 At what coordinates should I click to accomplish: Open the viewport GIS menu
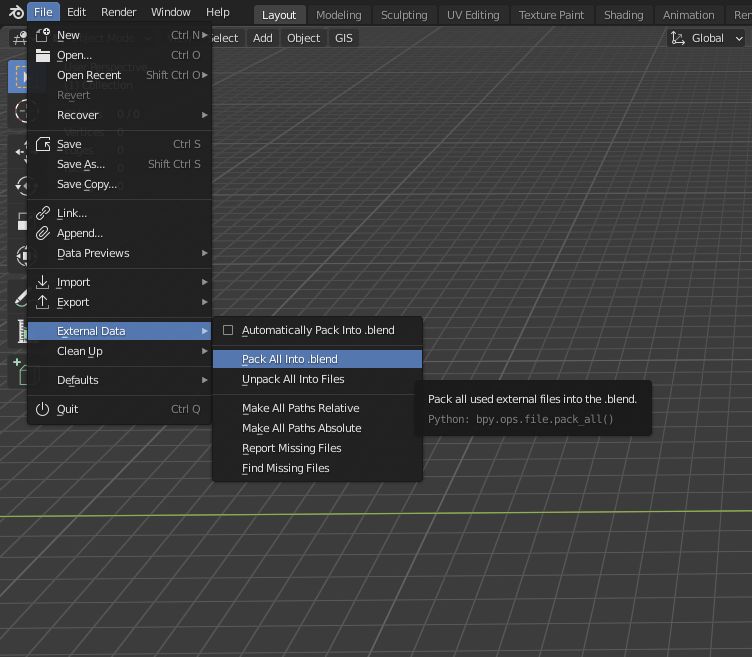coord(343,38)
